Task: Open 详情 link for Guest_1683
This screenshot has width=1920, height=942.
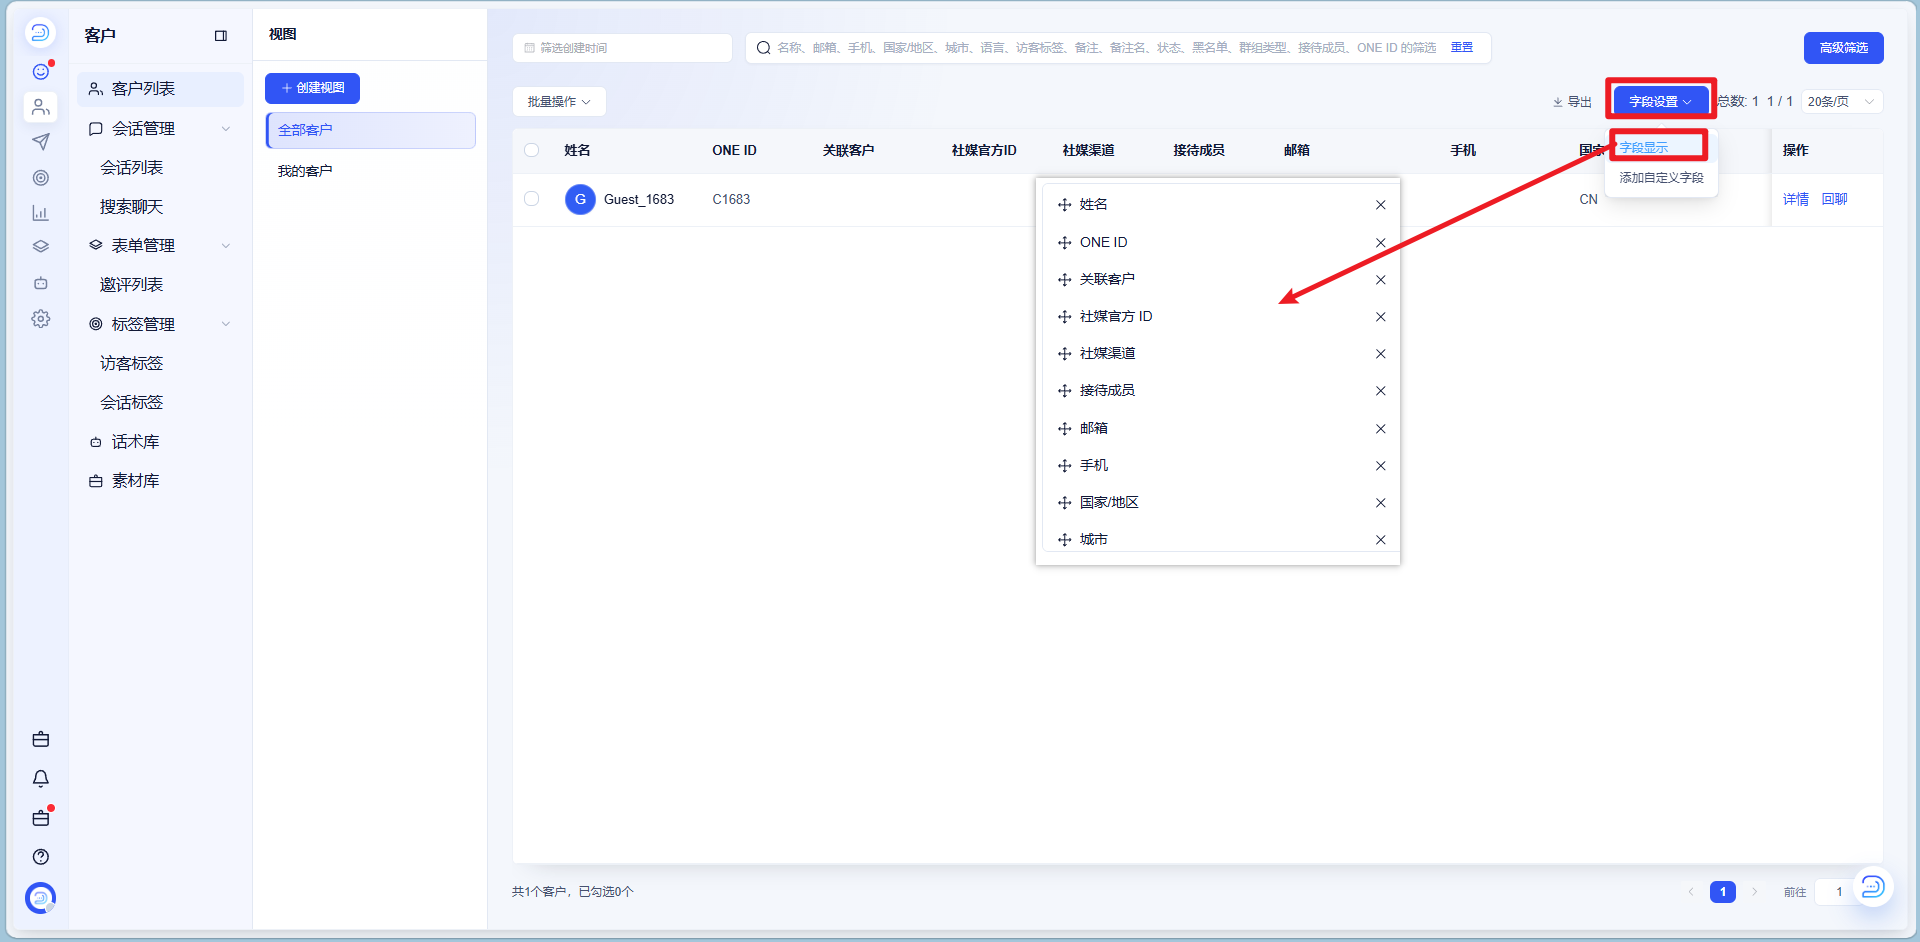Action: [x=1795, y=199]
